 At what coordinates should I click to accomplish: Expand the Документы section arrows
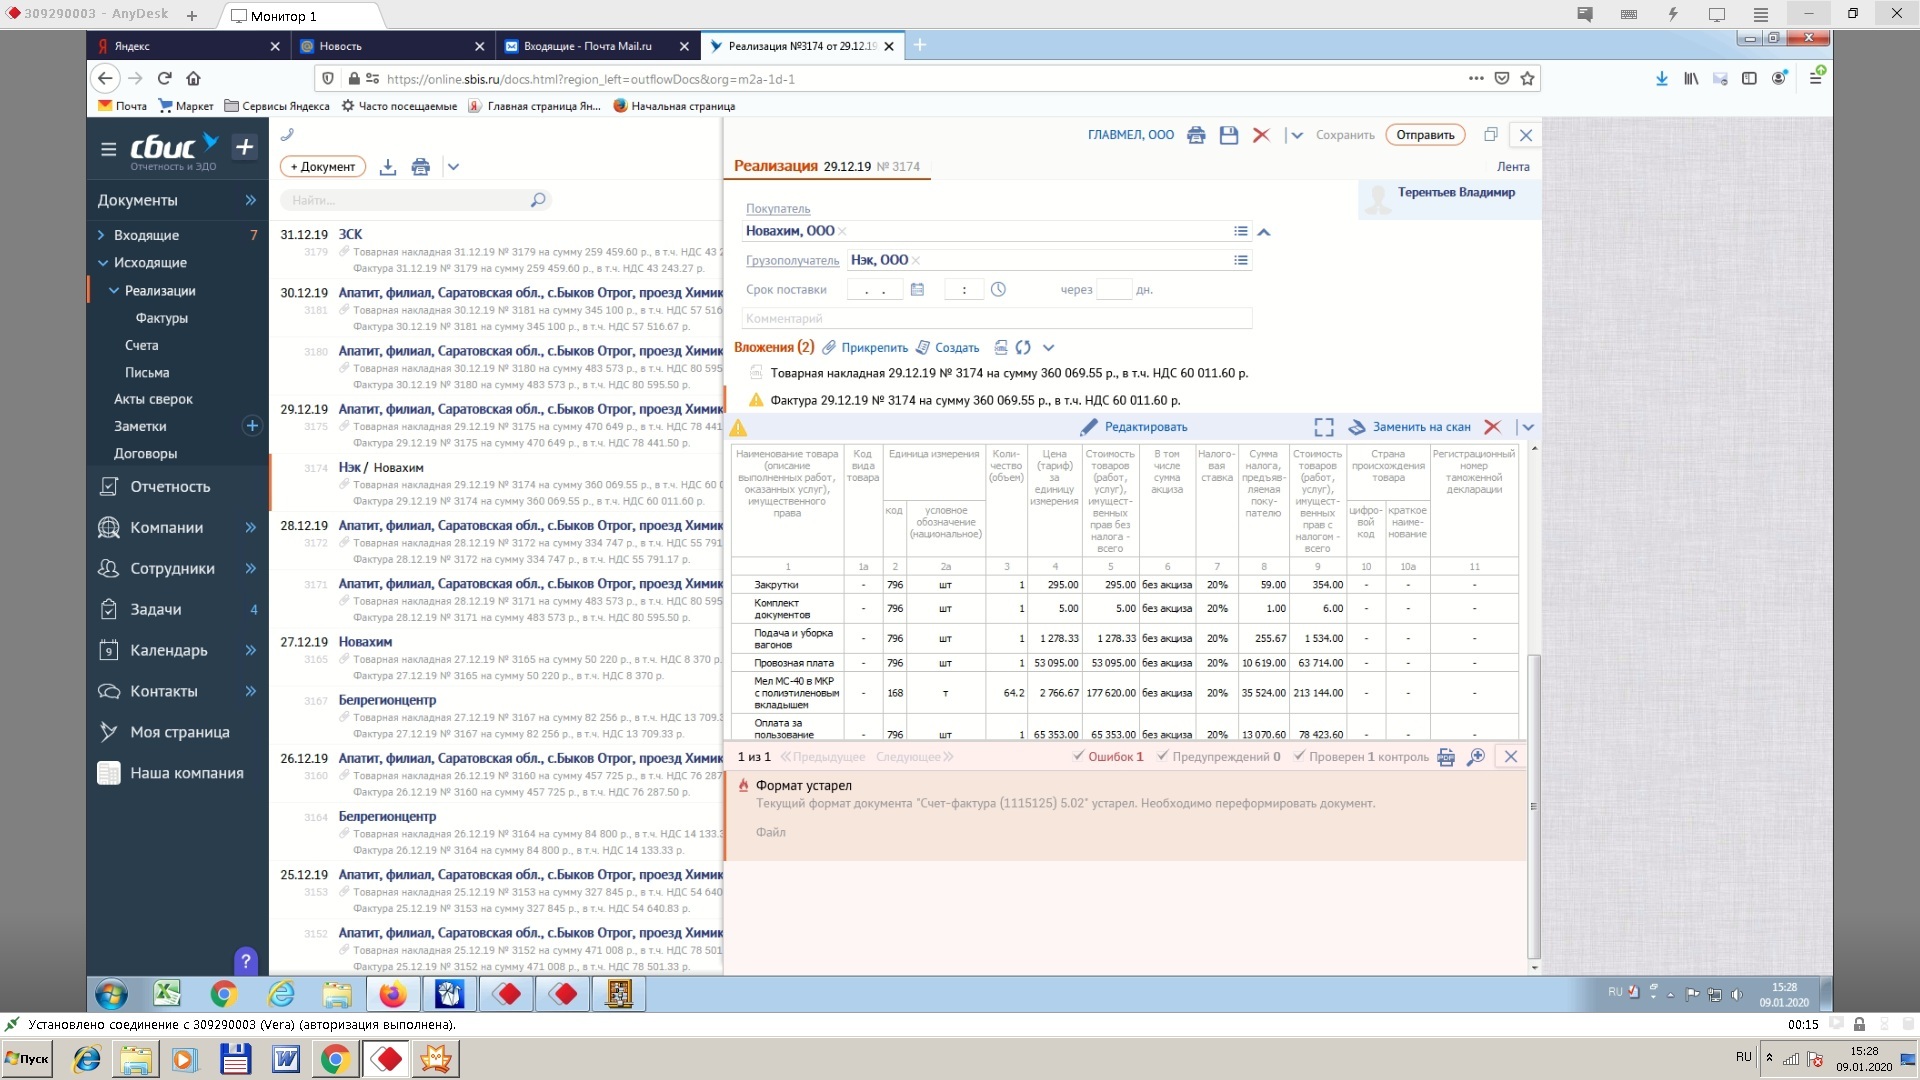[x=250, y=200]
